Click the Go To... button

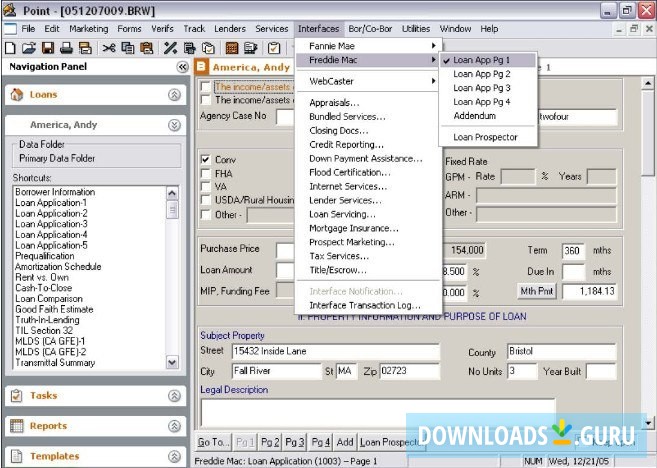(212, 441)
